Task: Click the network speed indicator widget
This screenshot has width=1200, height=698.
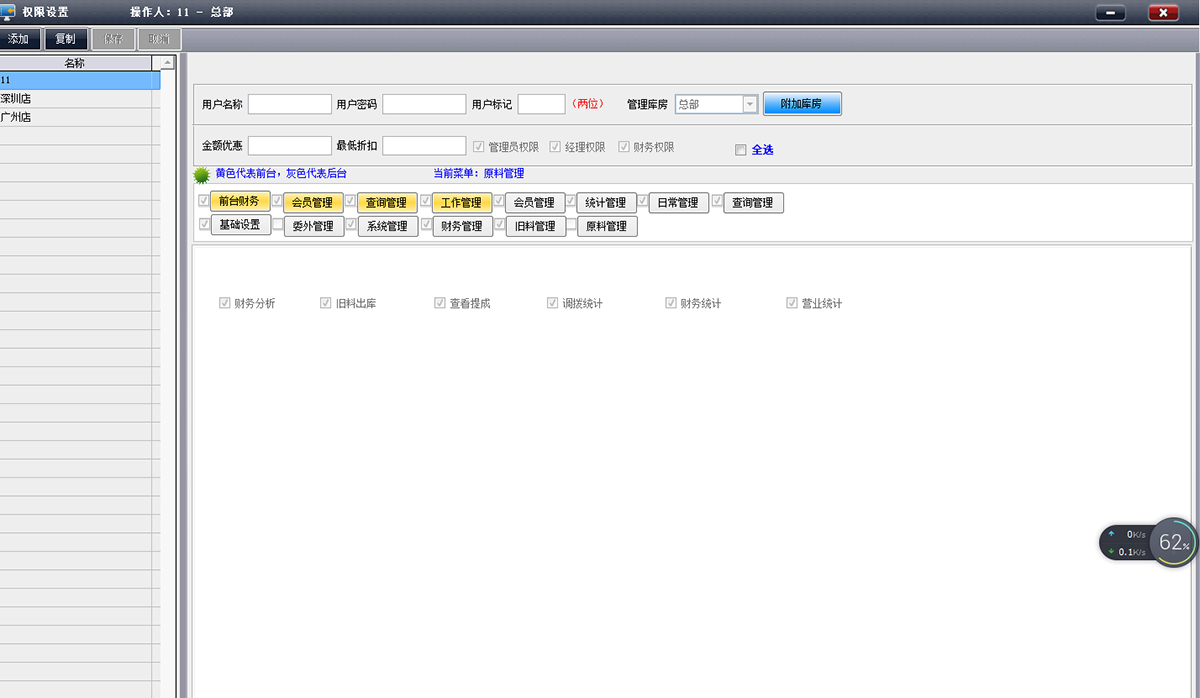Action: click(1125, 543)
